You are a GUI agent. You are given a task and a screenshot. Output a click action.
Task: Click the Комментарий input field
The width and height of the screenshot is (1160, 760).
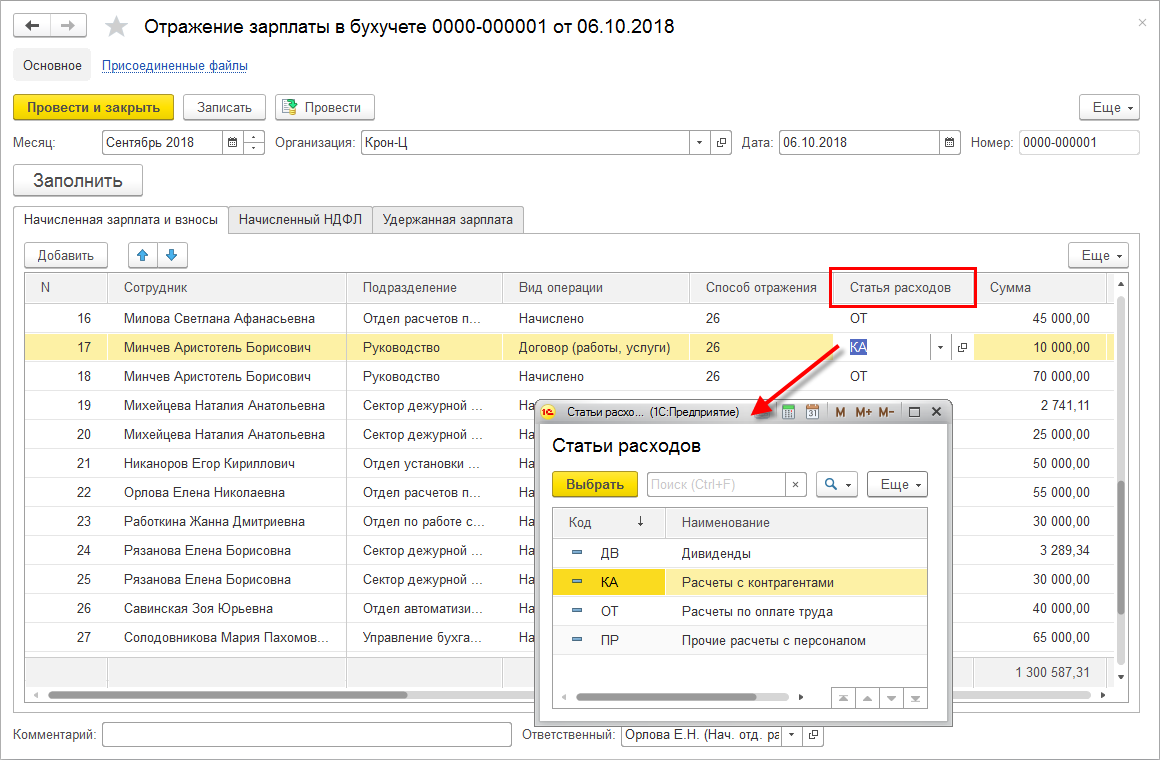point(307,735)
